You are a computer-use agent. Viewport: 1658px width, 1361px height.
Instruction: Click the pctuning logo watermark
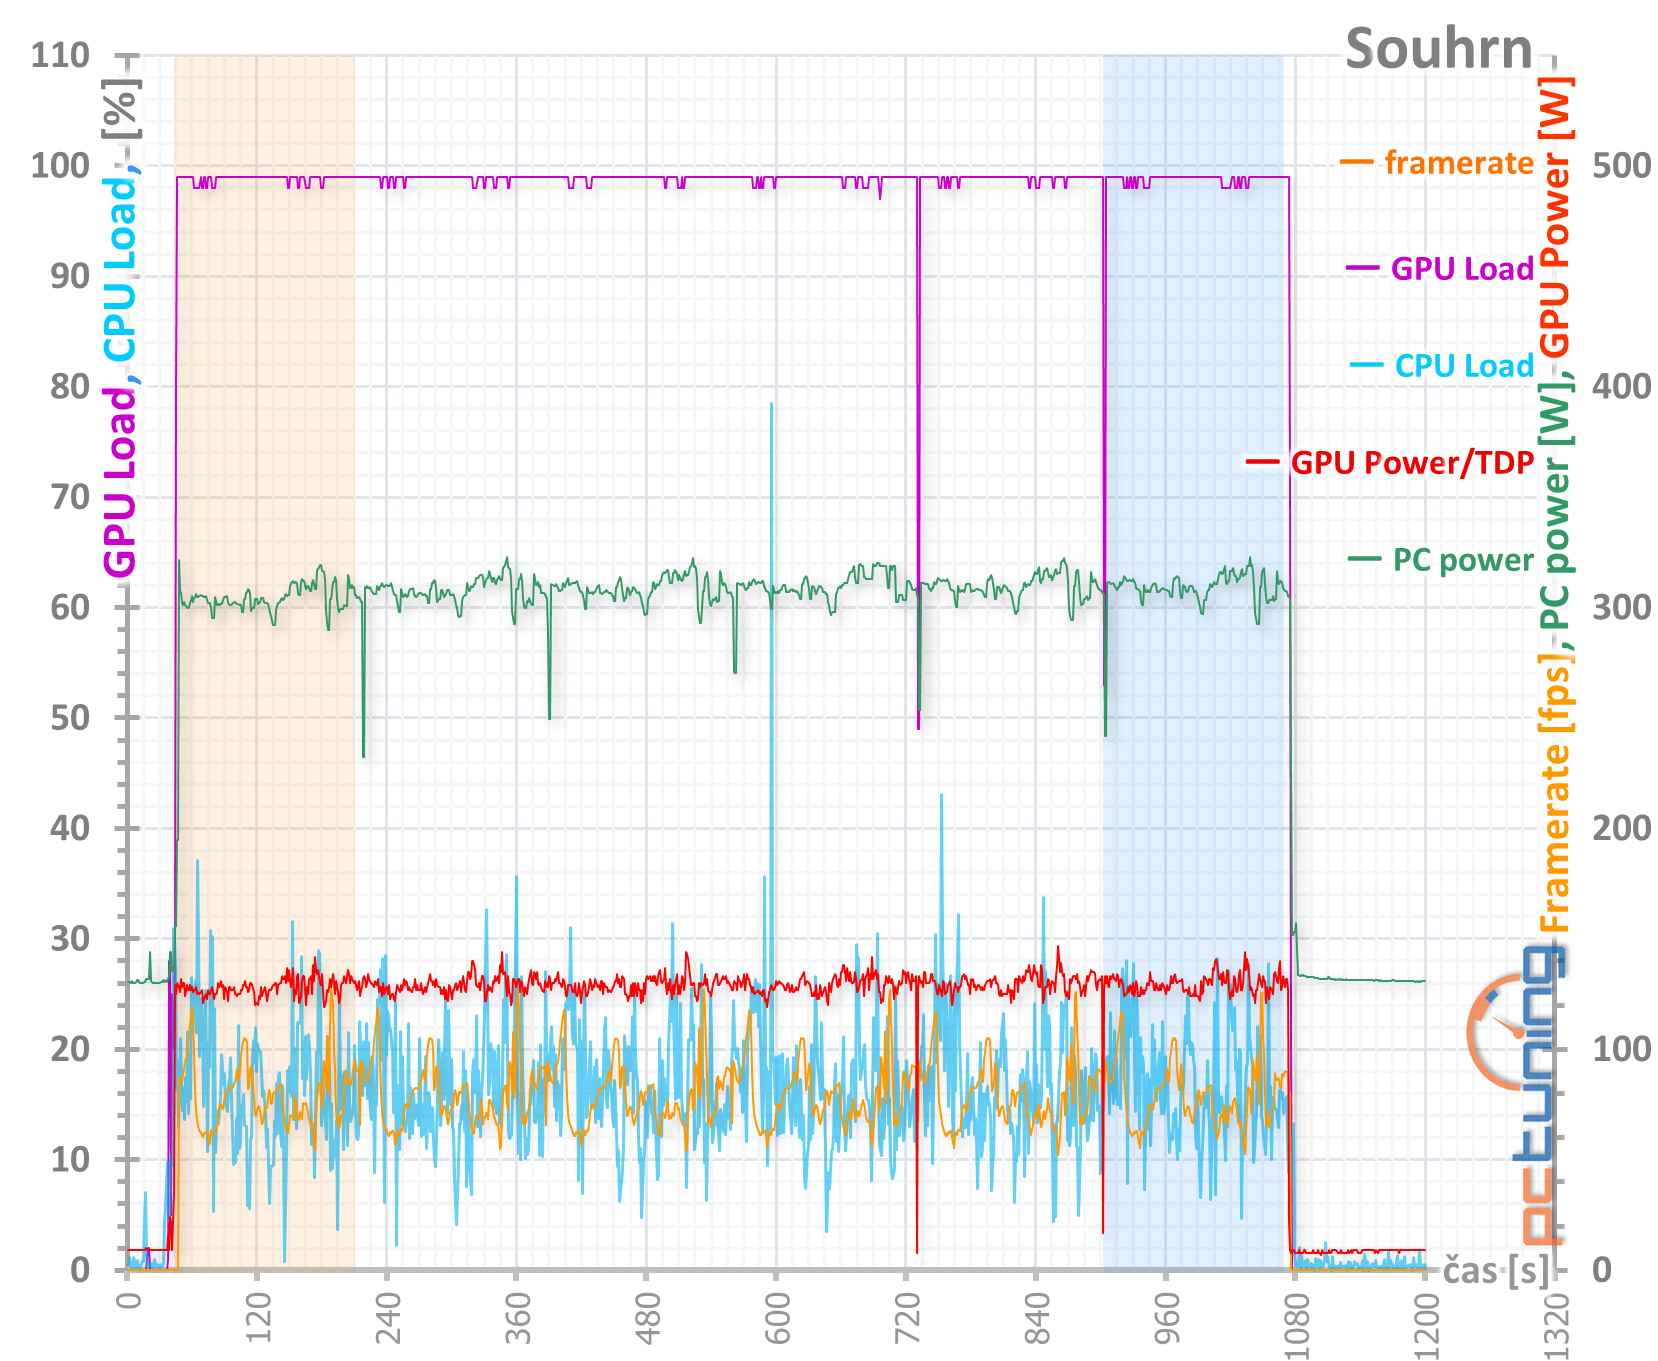pyautogui.click(x=1517, y=1093)
